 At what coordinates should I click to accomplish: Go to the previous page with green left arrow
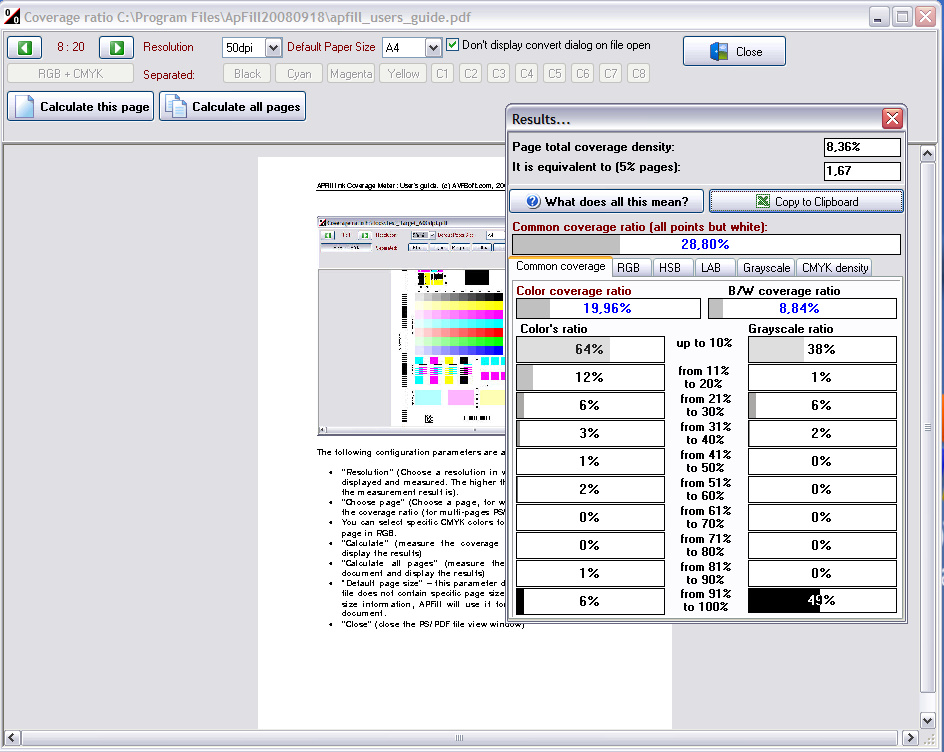click(25, 48)
